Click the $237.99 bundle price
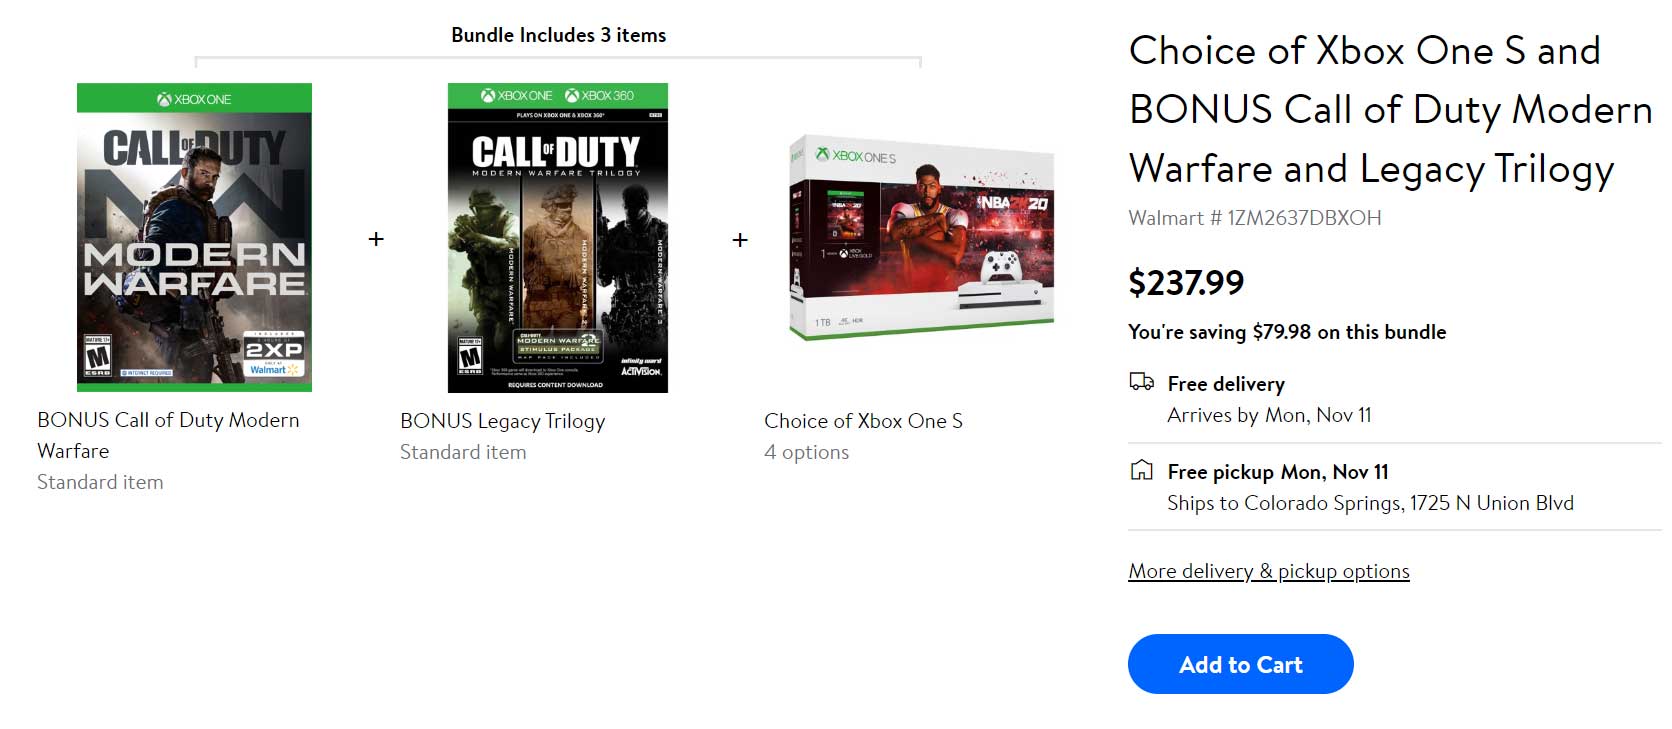 click(1186, 283)
